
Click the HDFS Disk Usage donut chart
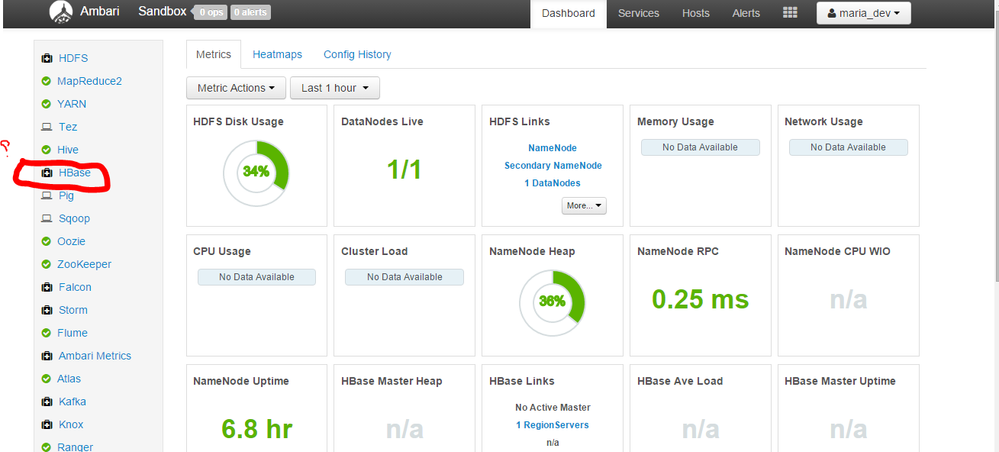pos(256,171)
